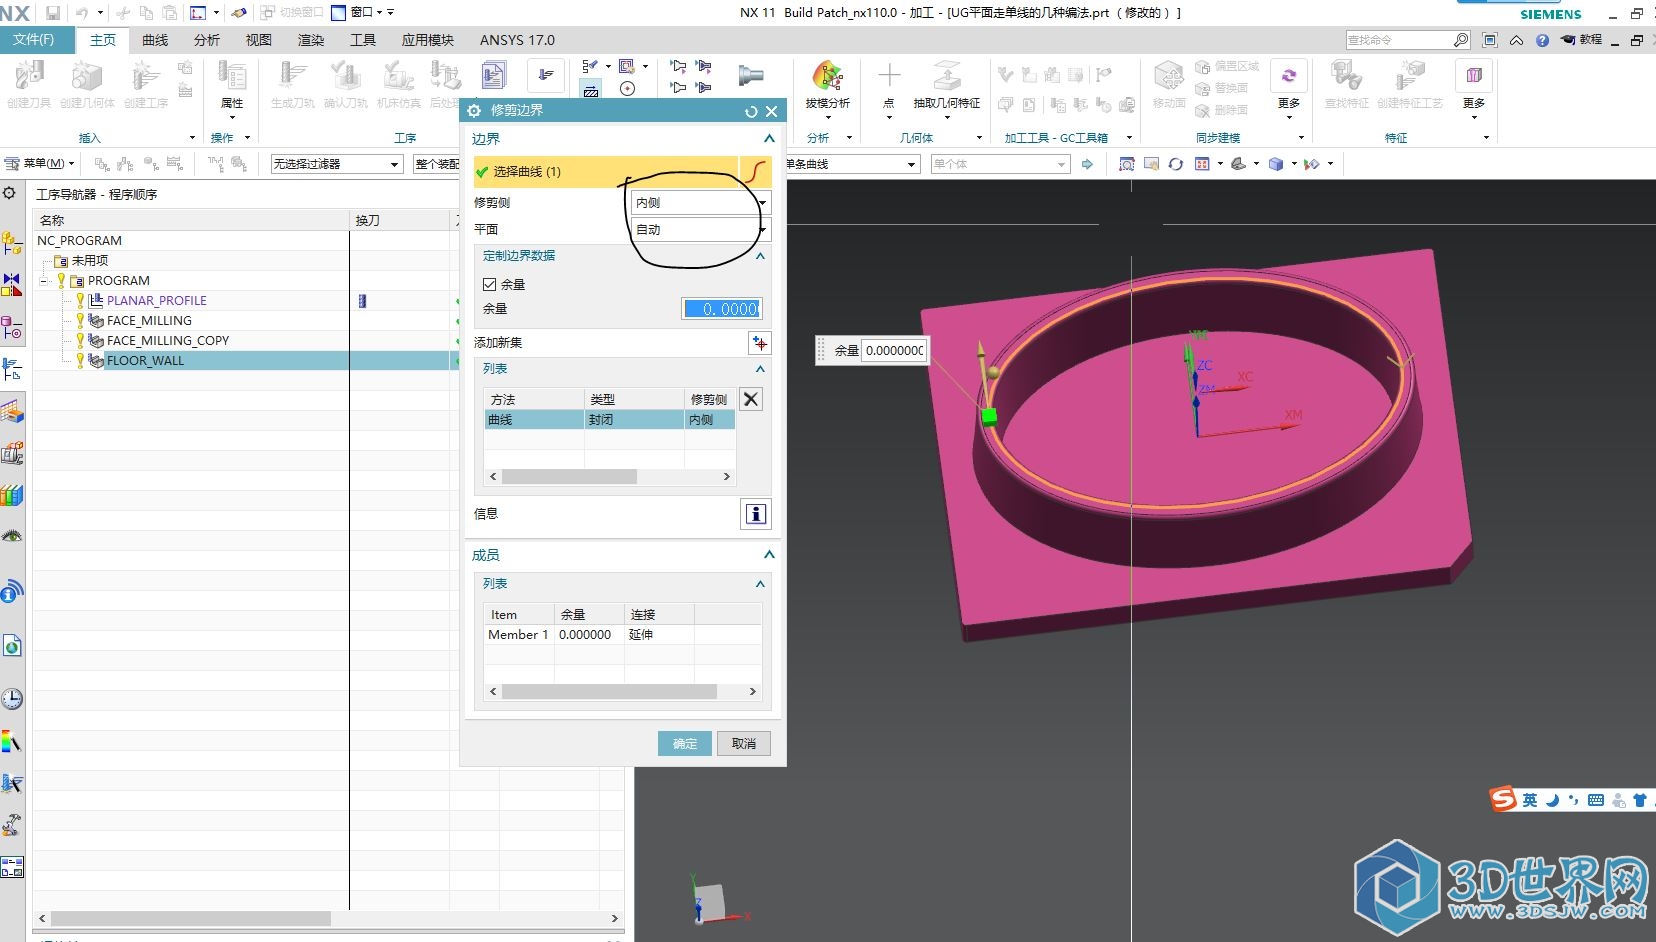
Task: Collapse the 边界 section
Action: (769, 139)
